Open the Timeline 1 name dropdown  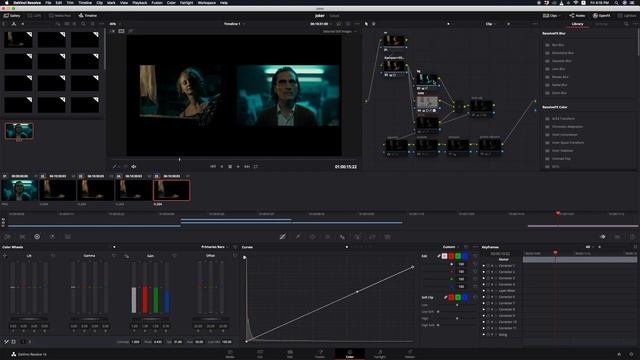234,24
